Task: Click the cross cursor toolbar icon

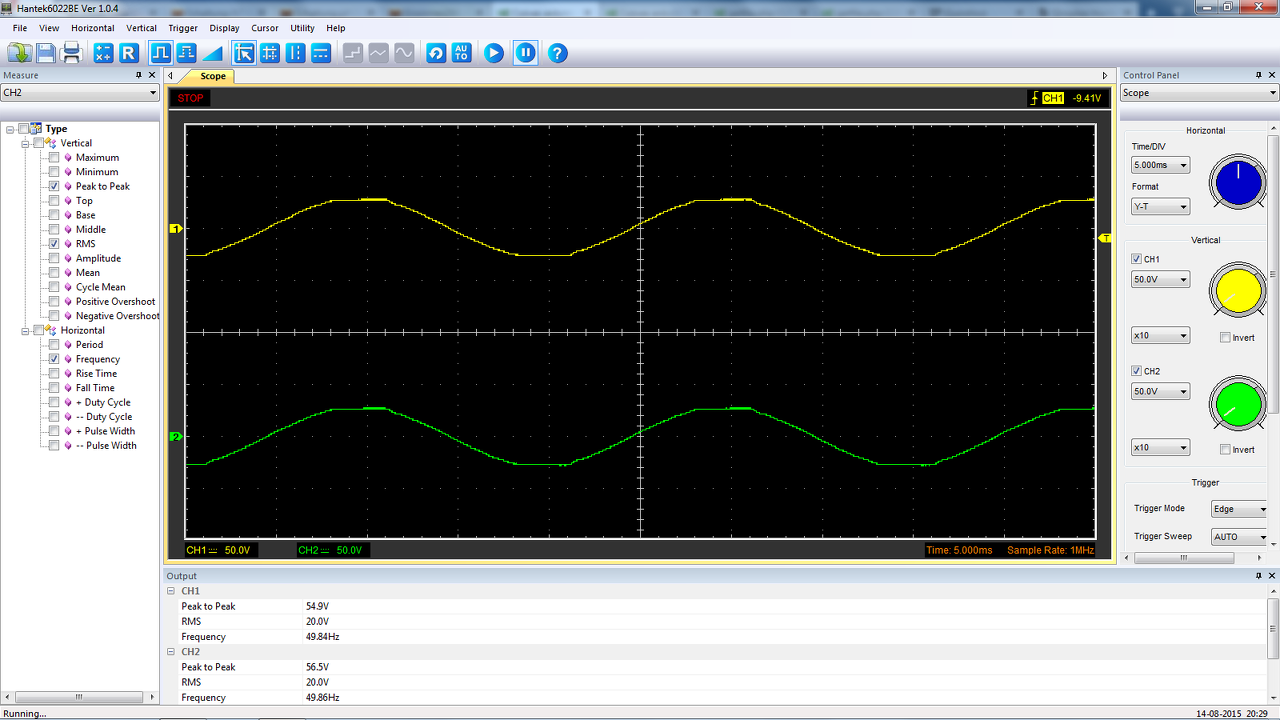Action: 244,53
